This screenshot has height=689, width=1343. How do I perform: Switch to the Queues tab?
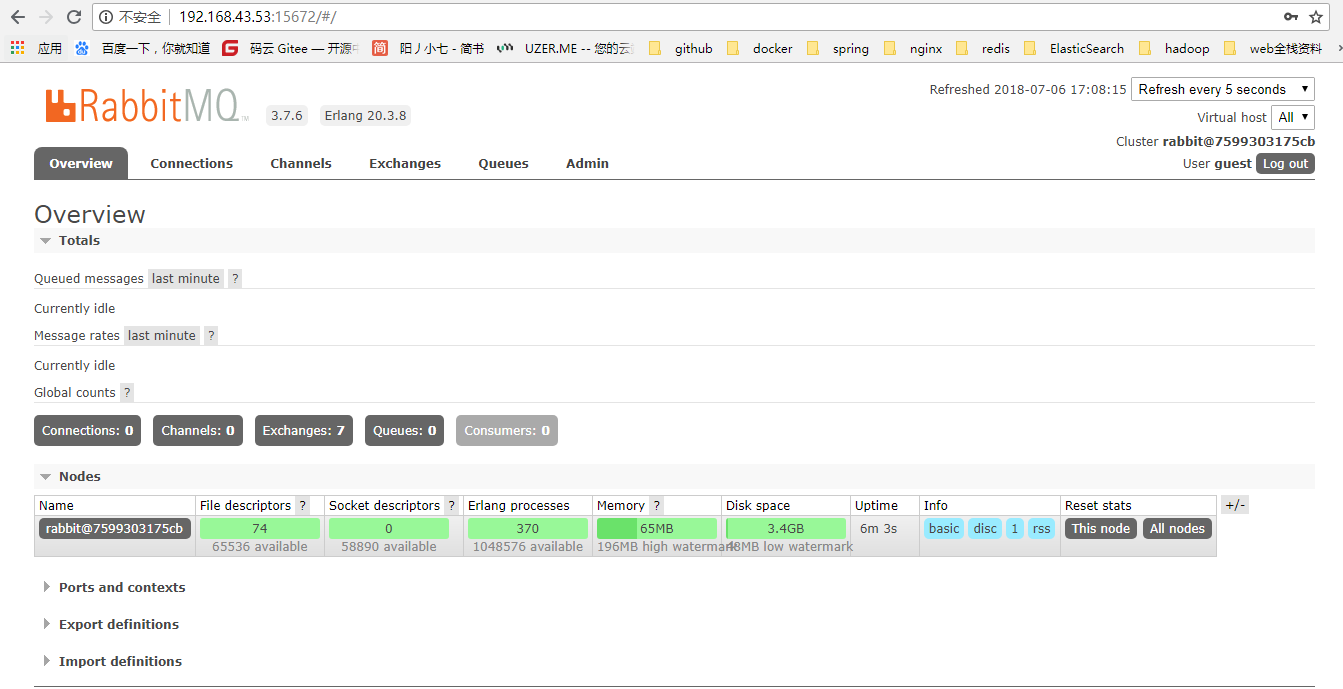click(503, 163)
